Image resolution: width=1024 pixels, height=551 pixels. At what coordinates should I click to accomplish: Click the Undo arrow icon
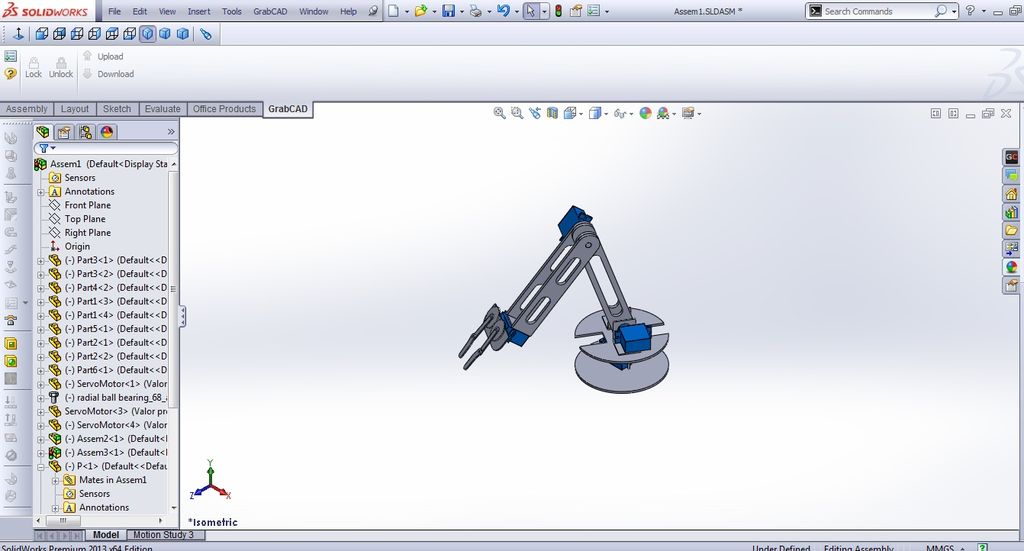502,11
